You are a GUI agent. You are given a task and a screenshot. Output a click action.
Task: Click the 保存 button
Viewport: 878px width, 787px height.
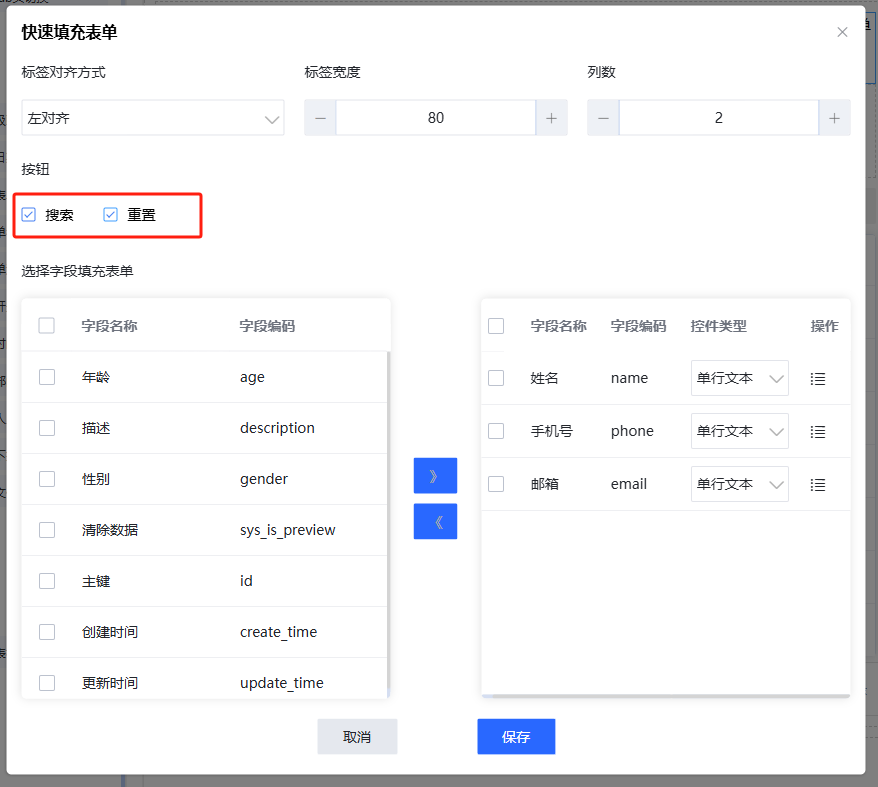coord(516,737)
